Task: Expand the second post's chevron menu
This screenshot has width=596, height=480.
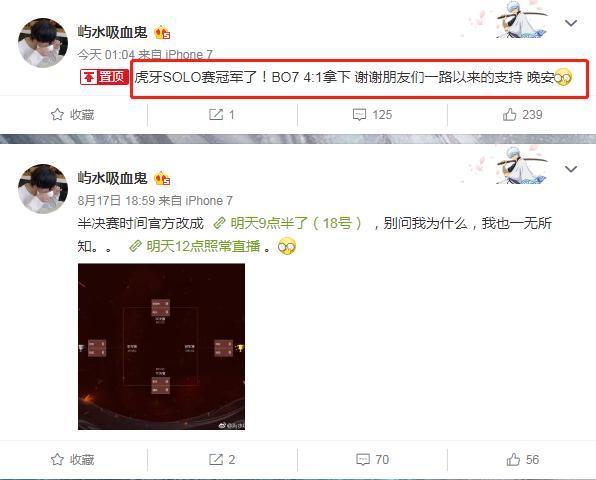Action: pyautogui.click(x=571, y=169)
